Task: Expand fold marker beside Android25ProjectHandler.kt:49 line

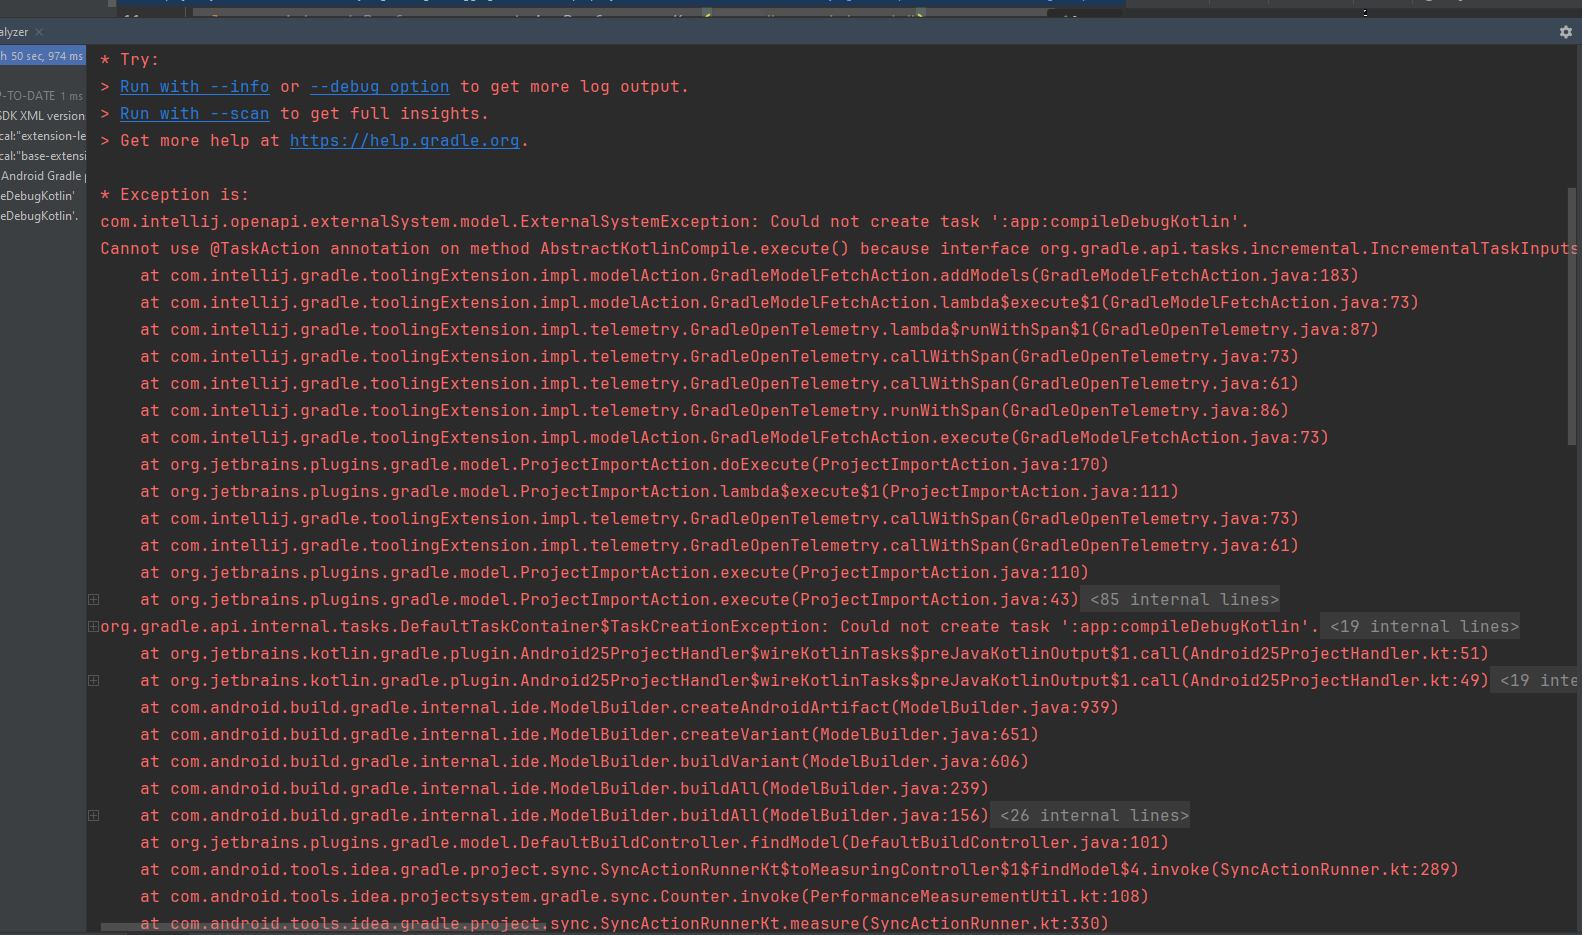Action: coord(93,681)
